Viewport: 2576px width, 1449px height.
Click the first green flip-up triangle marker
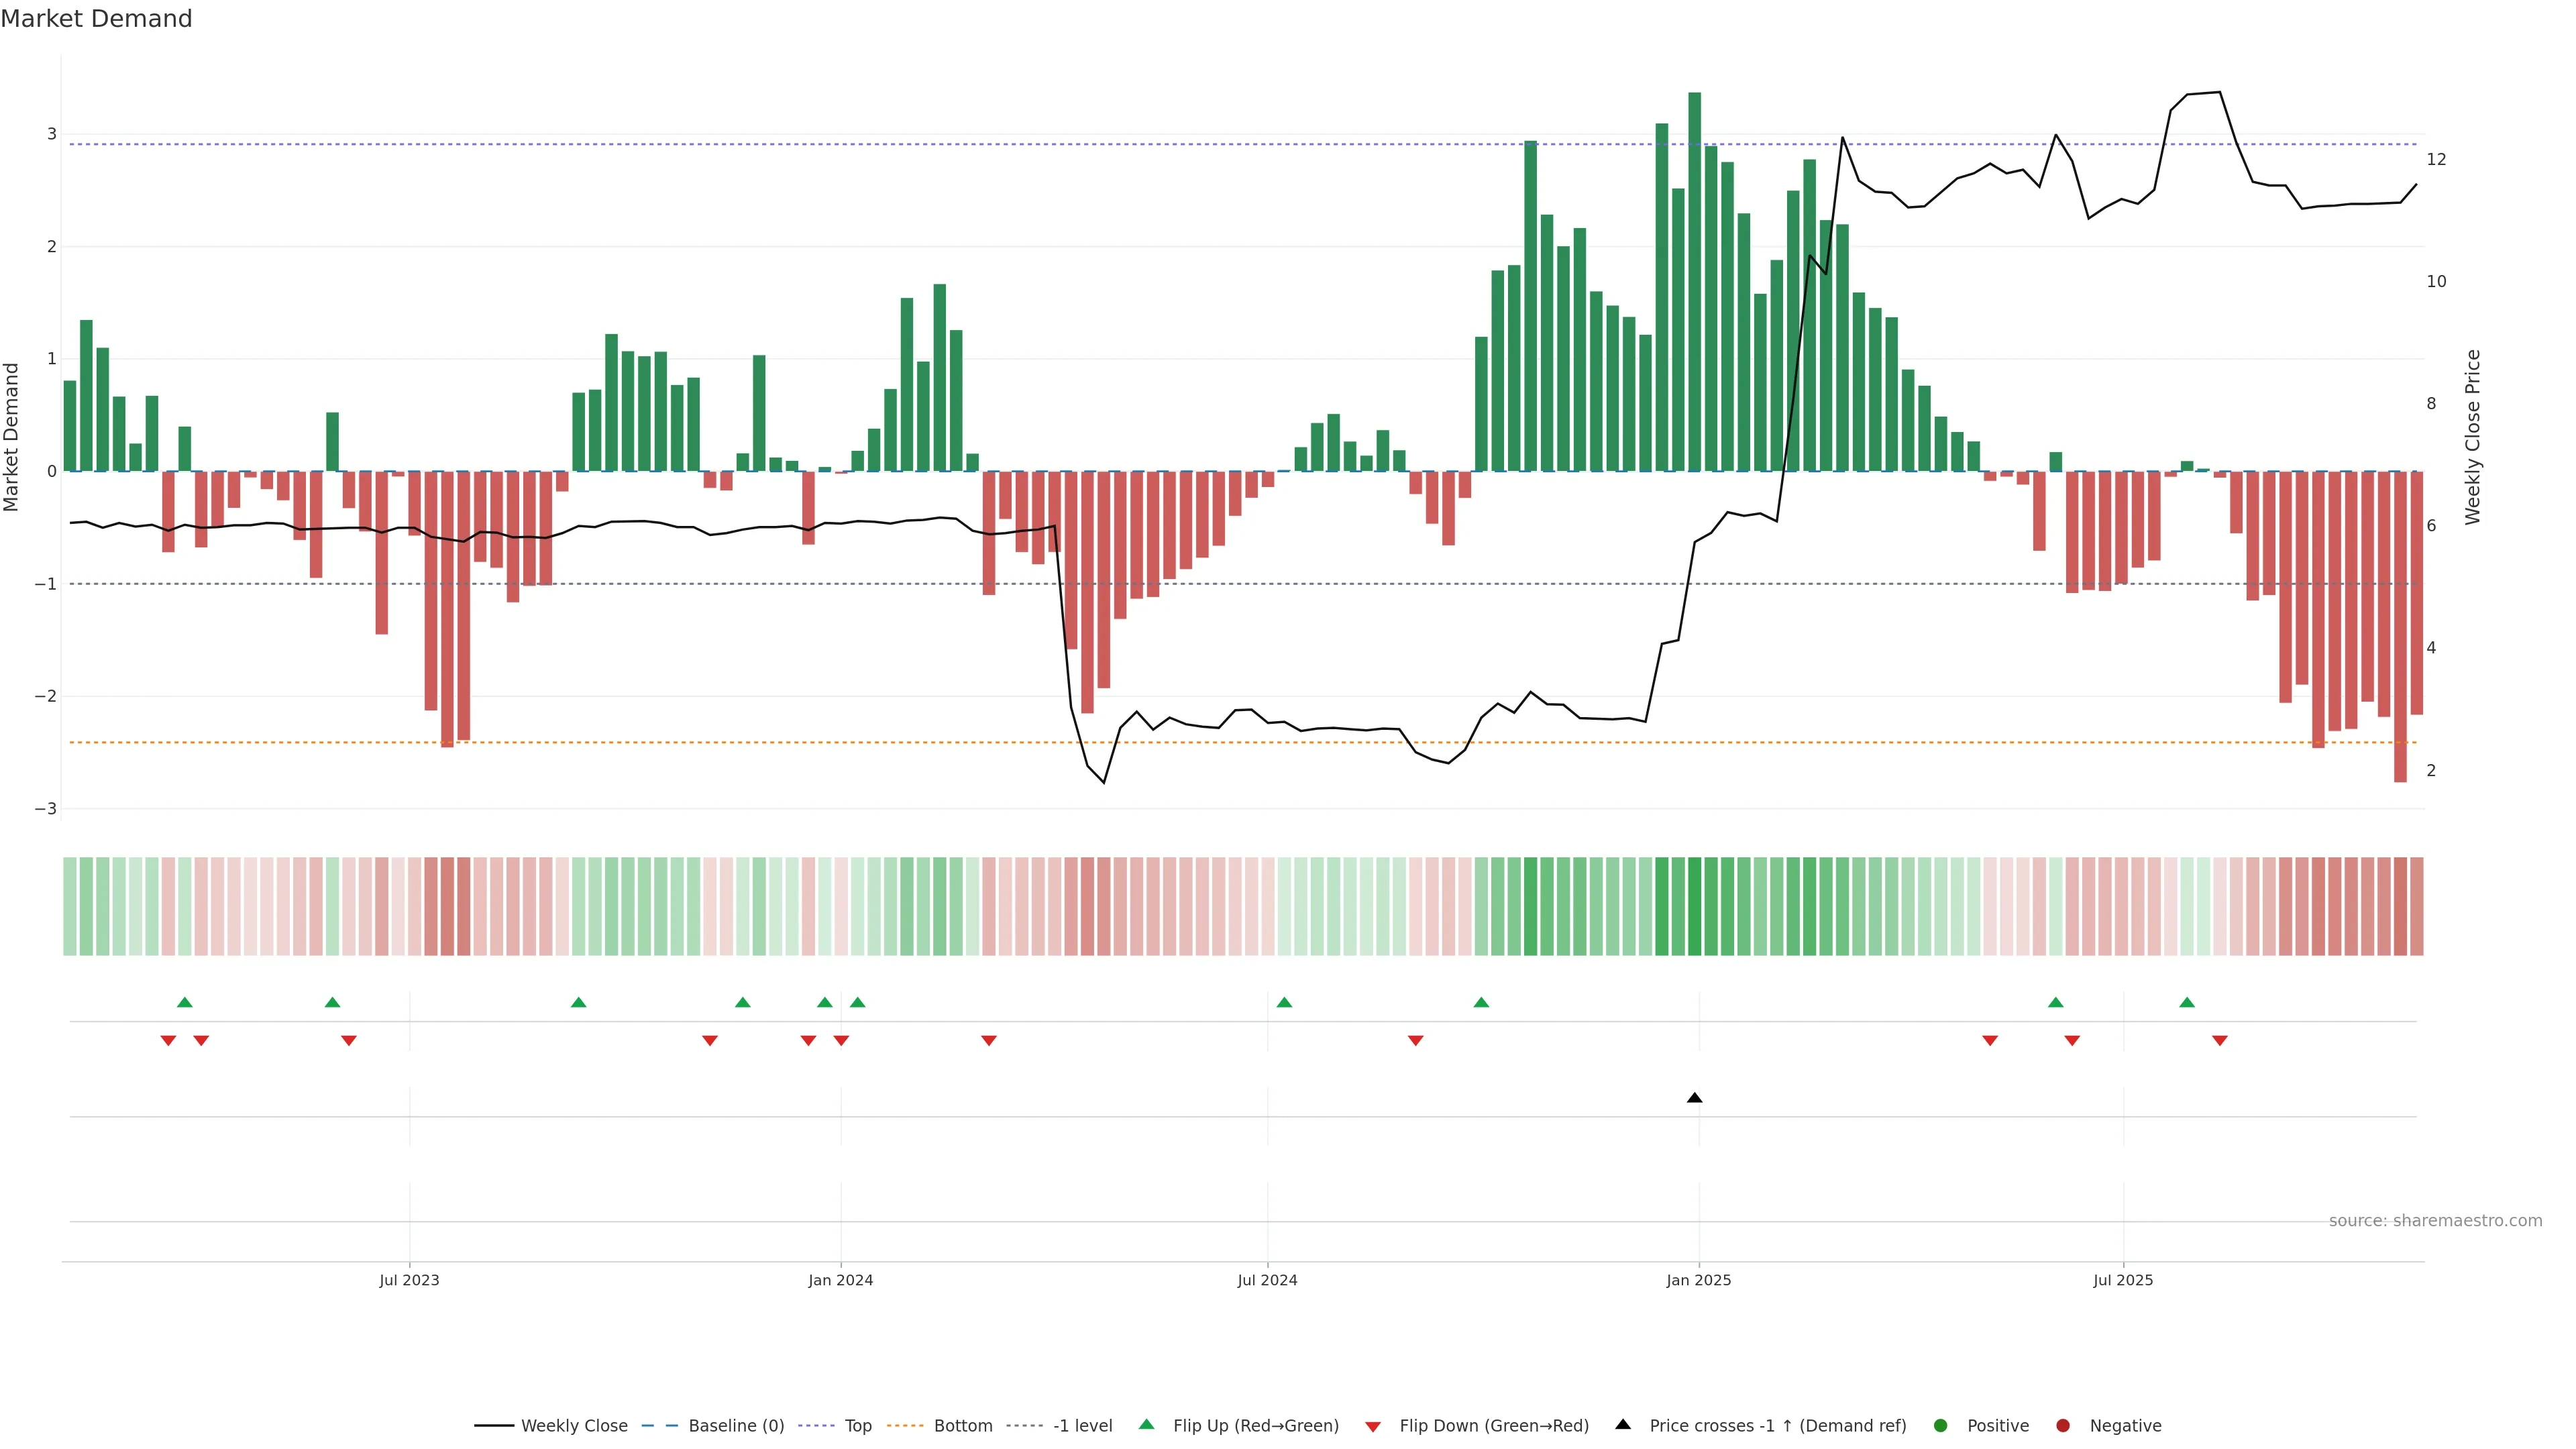[184, 1002]
